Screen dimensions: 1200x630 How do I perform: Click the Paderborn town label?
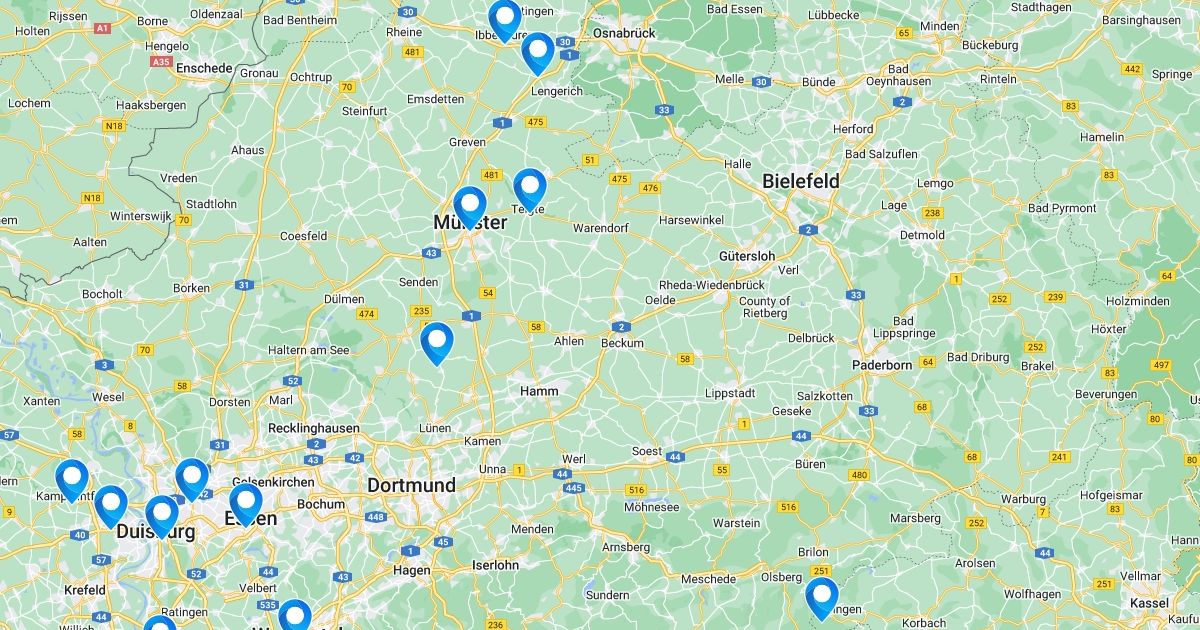882,365
